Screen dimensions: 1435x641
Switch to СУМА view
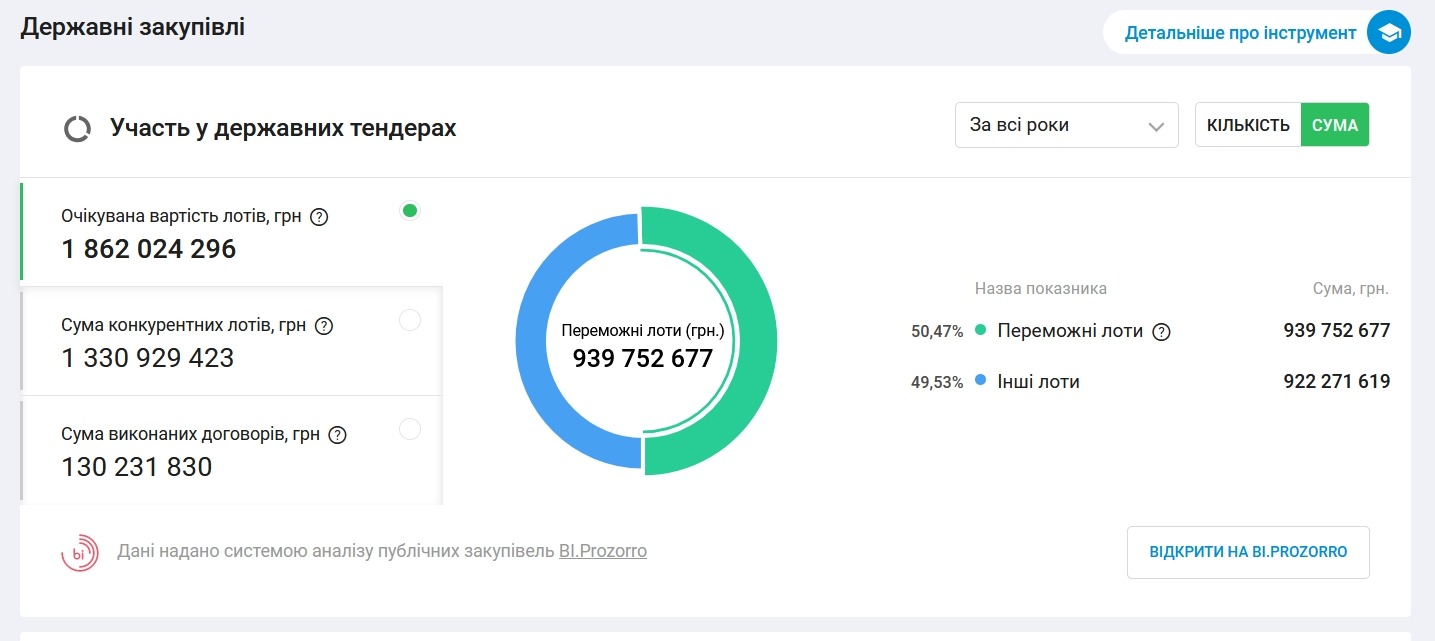coord(1335,125)
